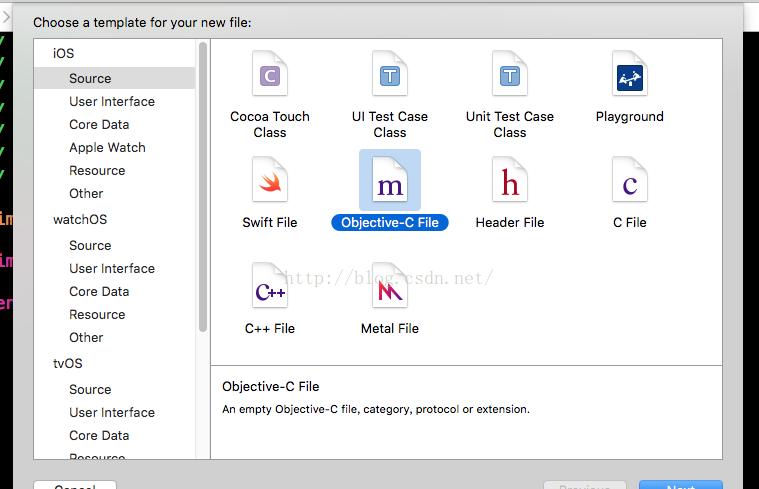Choose the Swift File template
The height and width of the screenshot is (489, 759).
click(x=270, y=180)
